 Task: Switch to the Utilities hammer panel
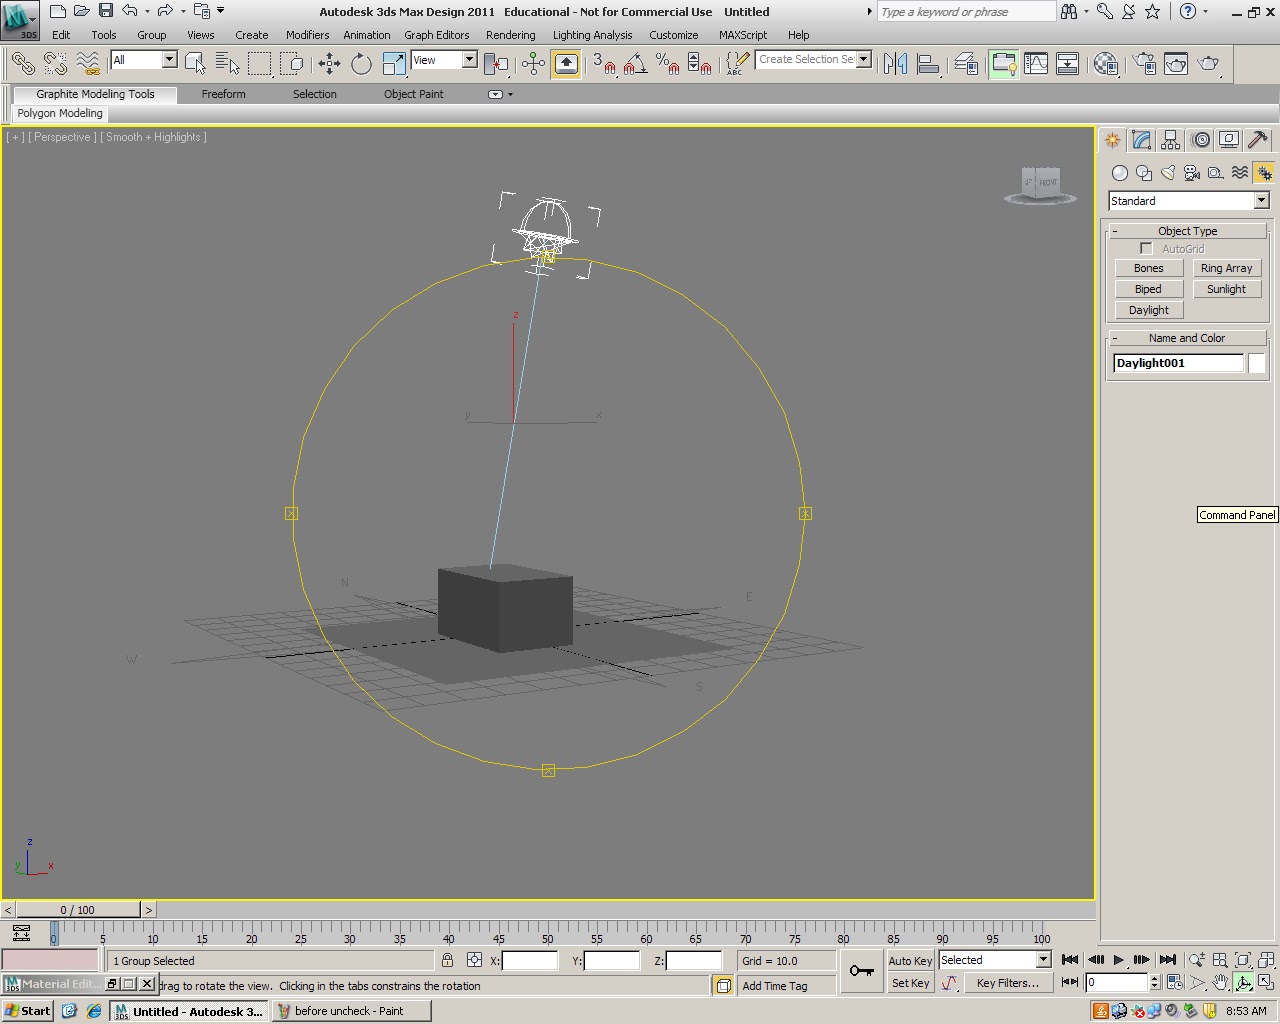(x=1258, y=140)
